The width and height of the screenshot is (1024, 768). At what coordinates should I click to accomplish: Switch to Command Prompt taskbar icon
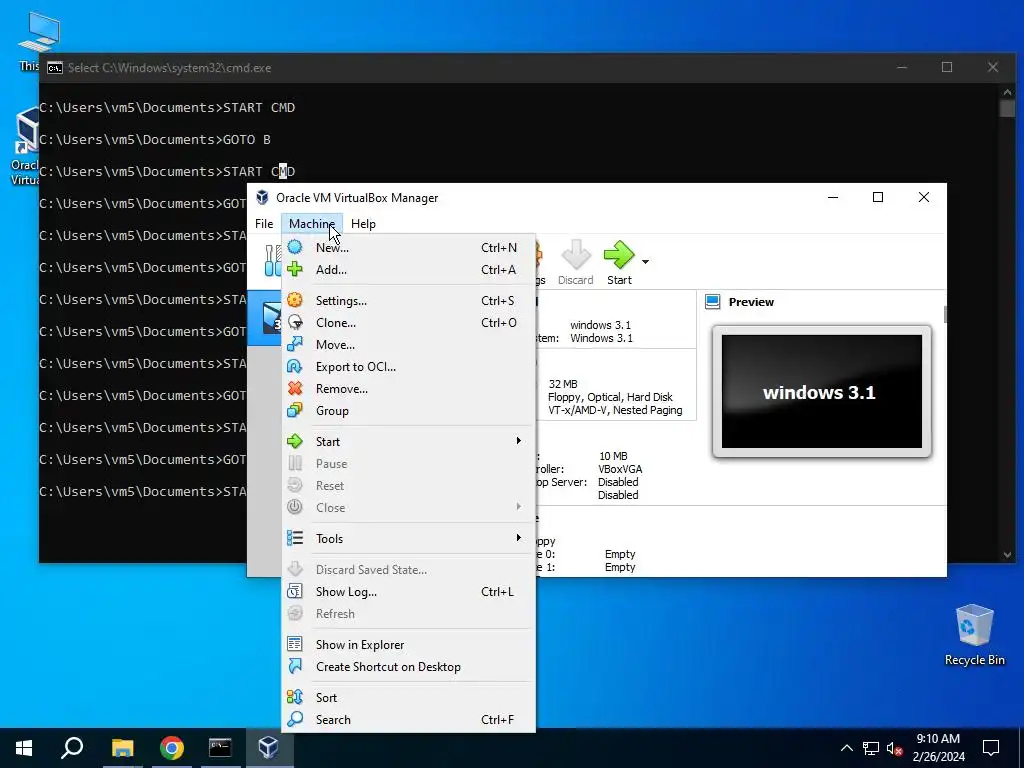220,748
